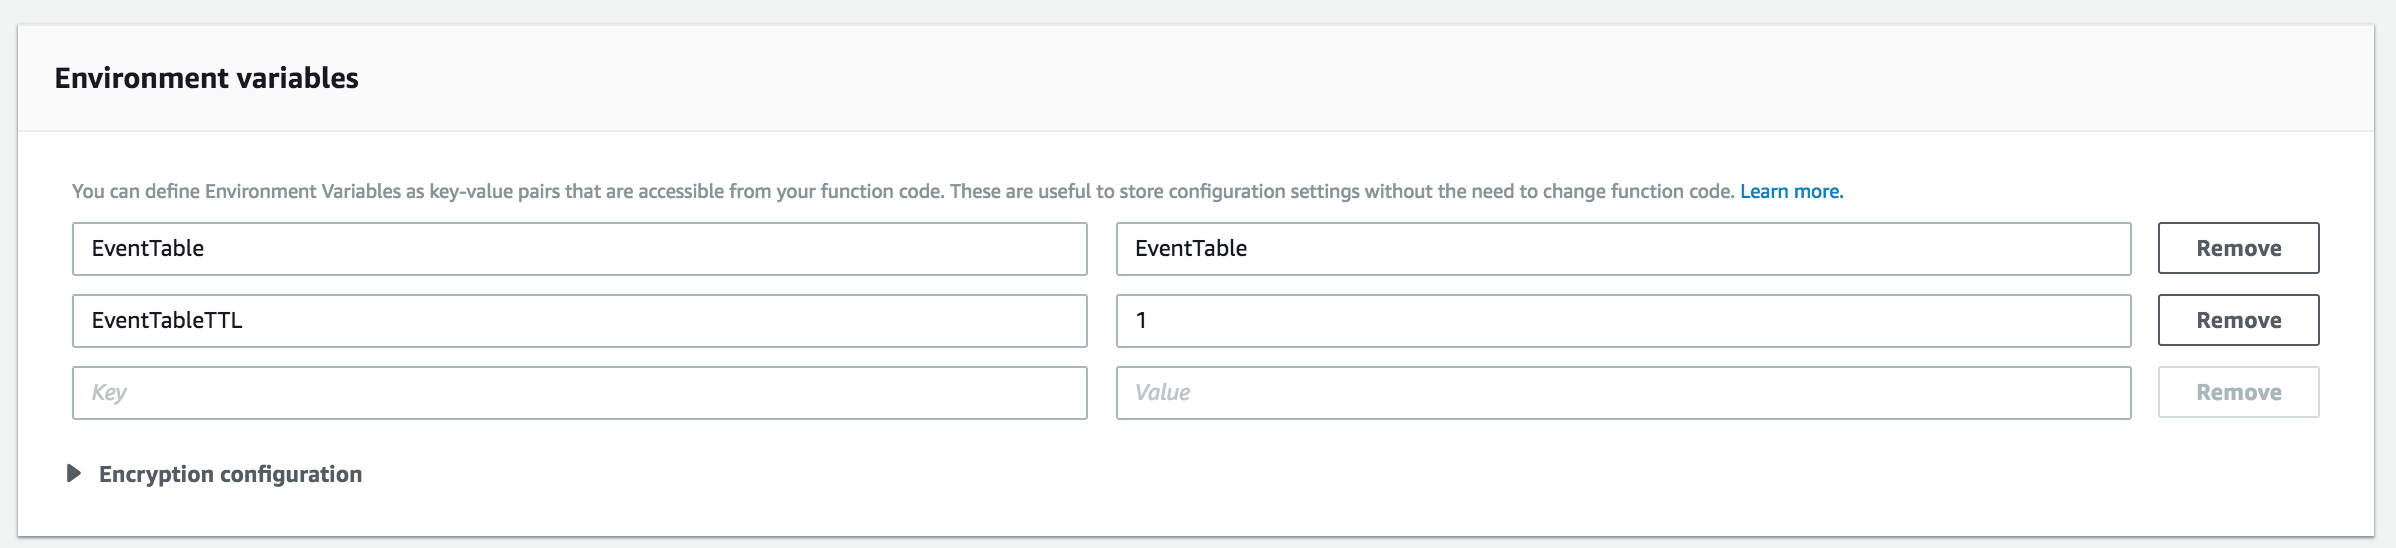Click the word EventTableTTL in key field

[x=167, y=320]
